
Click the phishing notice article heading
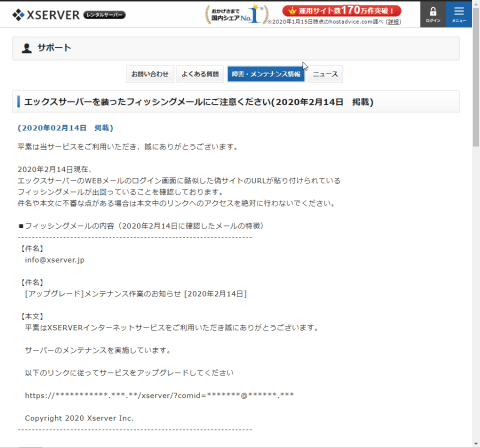click(x=199, y=102)
